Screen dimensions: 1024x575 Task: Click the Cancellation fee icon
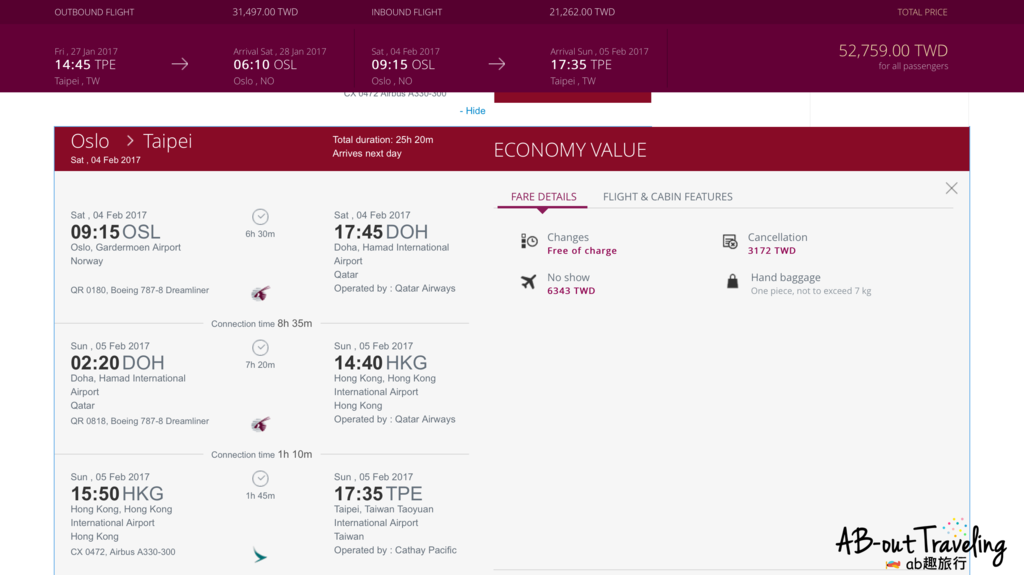(730, 241)
